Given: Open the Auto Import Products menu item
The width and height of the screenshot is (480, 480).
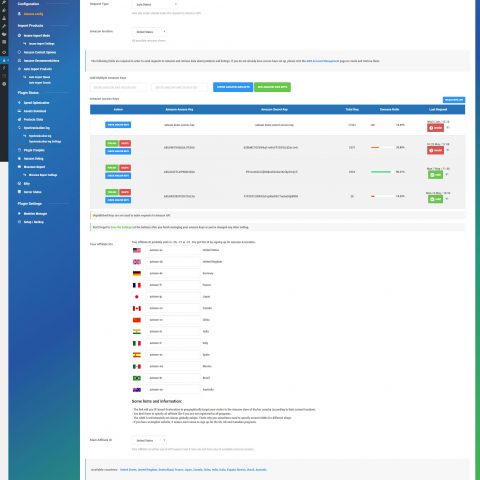Looking at the screenshot, I should (38, 69).
